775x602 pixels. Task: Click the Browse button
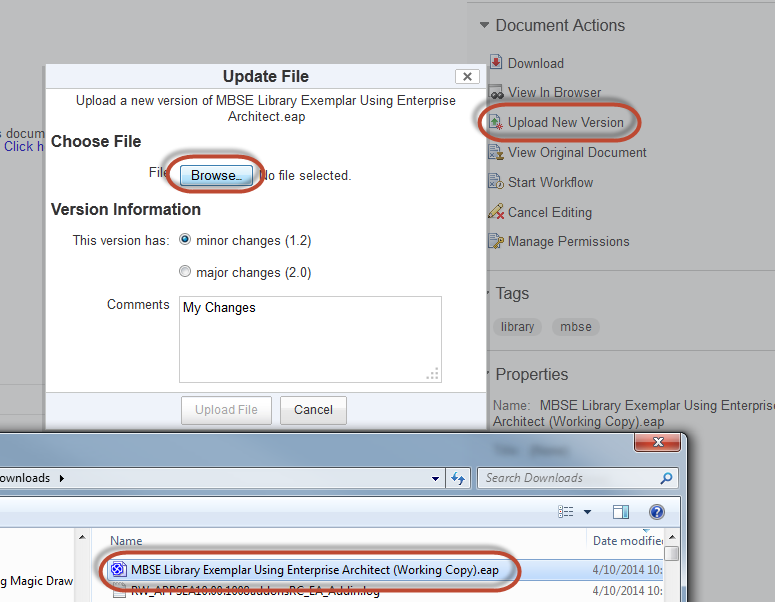click(x=216, y=175)
